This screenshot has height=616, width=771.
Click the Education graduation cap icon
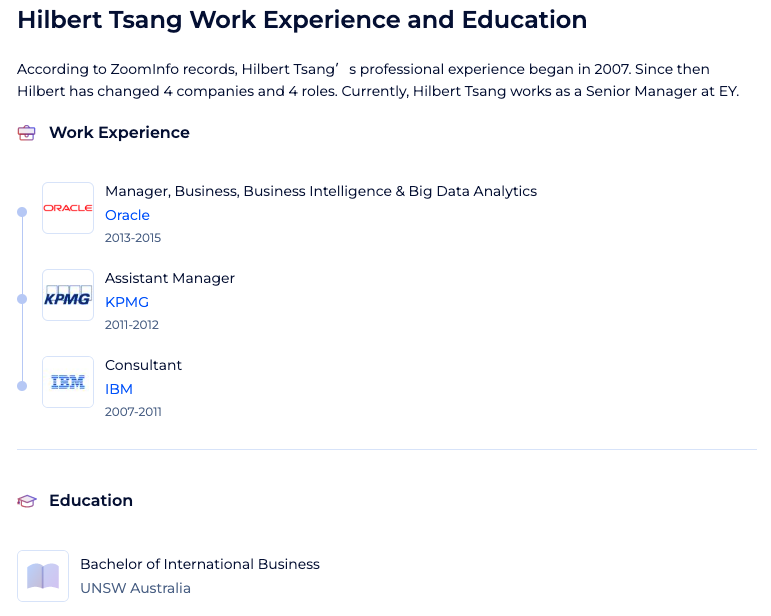27,501
